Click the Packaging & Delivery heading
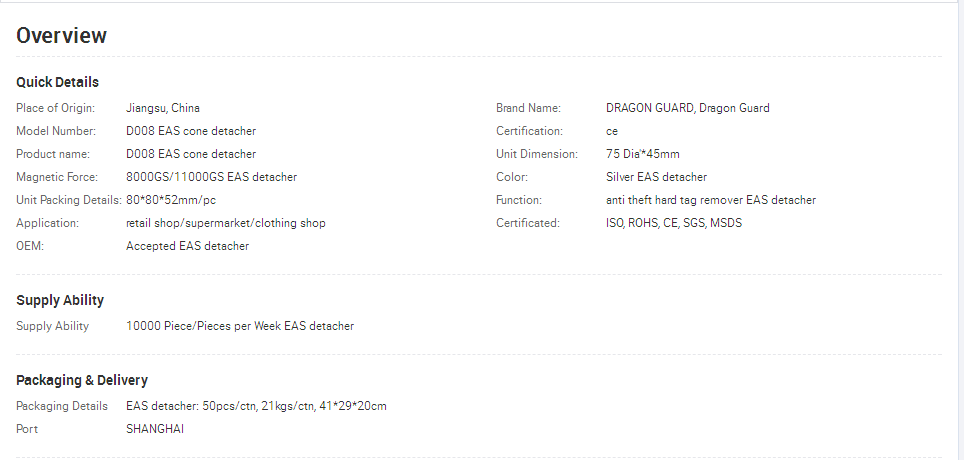This screenshot has width=964, height=460. 82,380
